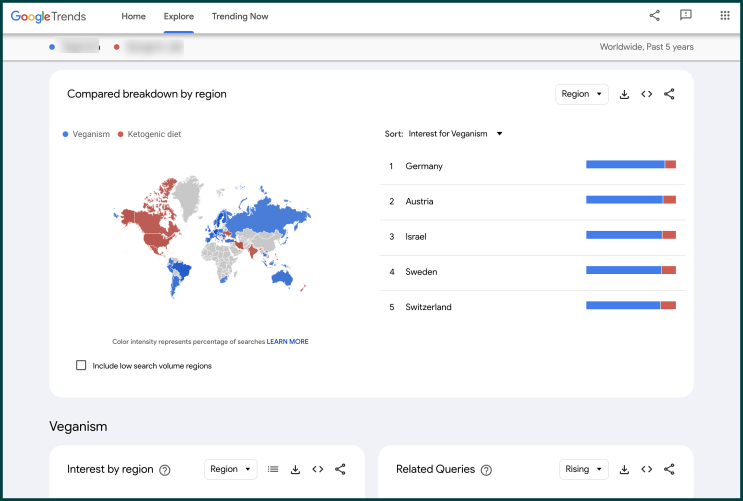Share the Related Queries card
743x501 pixels.
point(669,469)
